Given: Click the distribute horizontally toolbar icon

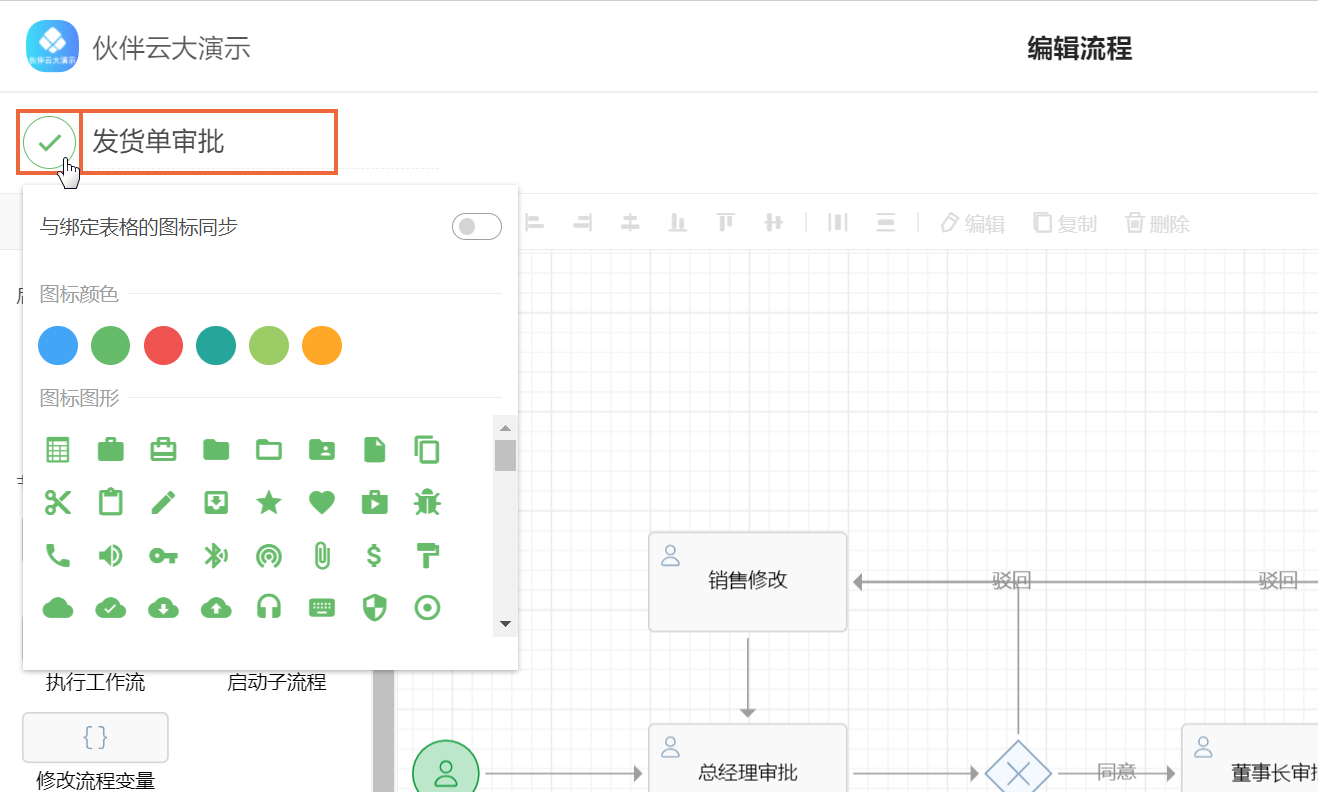Looking at the screenshot, I should click(x=838, y=222).
